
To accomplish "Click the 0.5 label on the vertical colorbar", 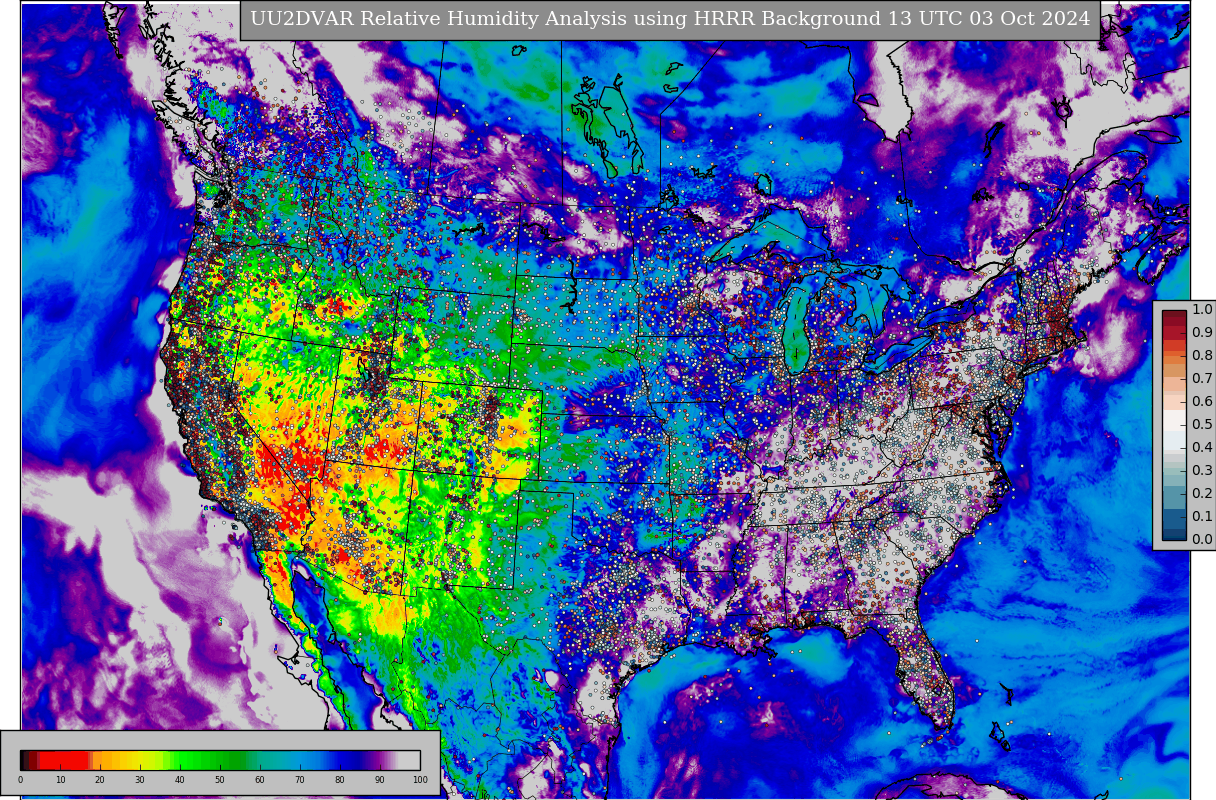I will (1202, 425).
